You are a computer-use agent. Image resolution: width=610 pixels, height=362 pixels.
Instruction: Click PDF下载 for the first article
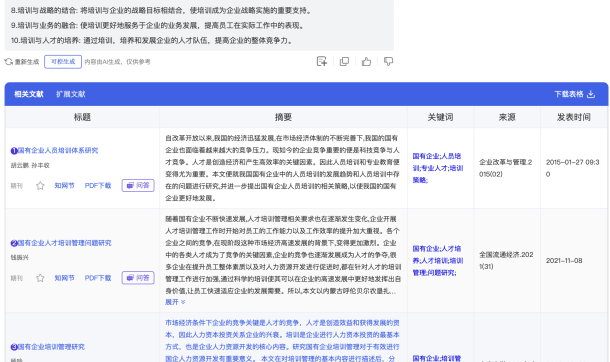98,186
